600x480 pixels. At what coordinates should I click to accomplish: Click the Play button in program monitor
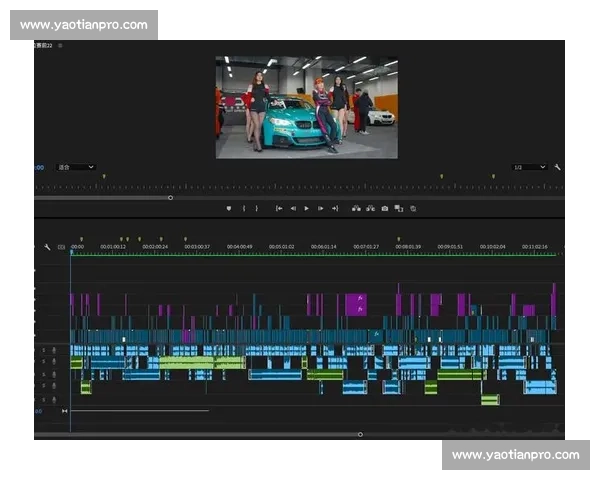click(306, 208)
